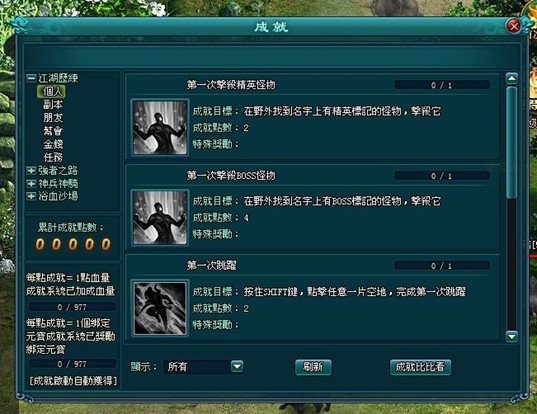Click the achievement list scrollbar thumb
Image resolution: width=537 pixels, height=414 pixels.
(512, 142)
